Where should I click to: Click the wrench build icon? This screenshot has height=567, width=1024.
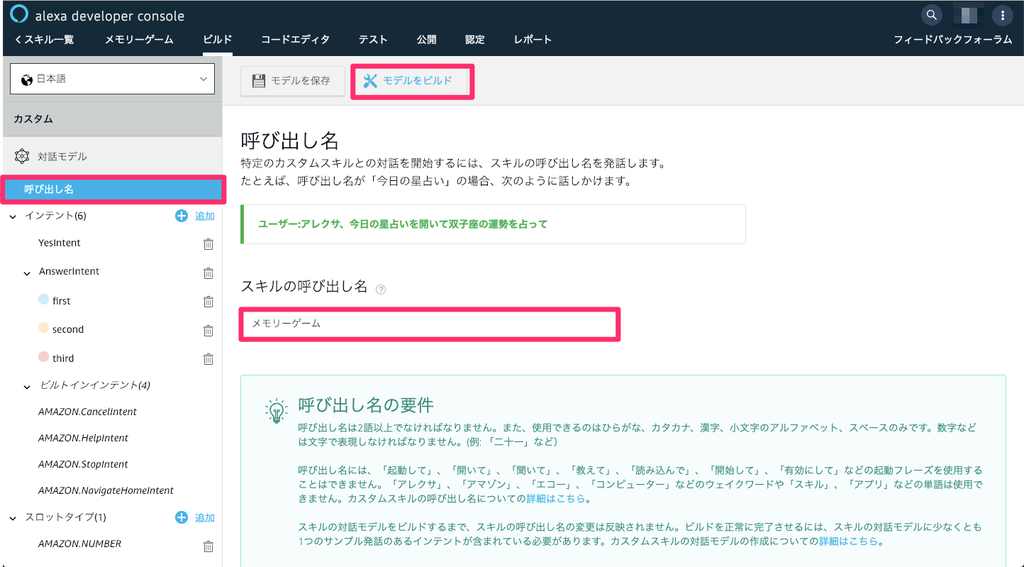click(x=370, y=81)
